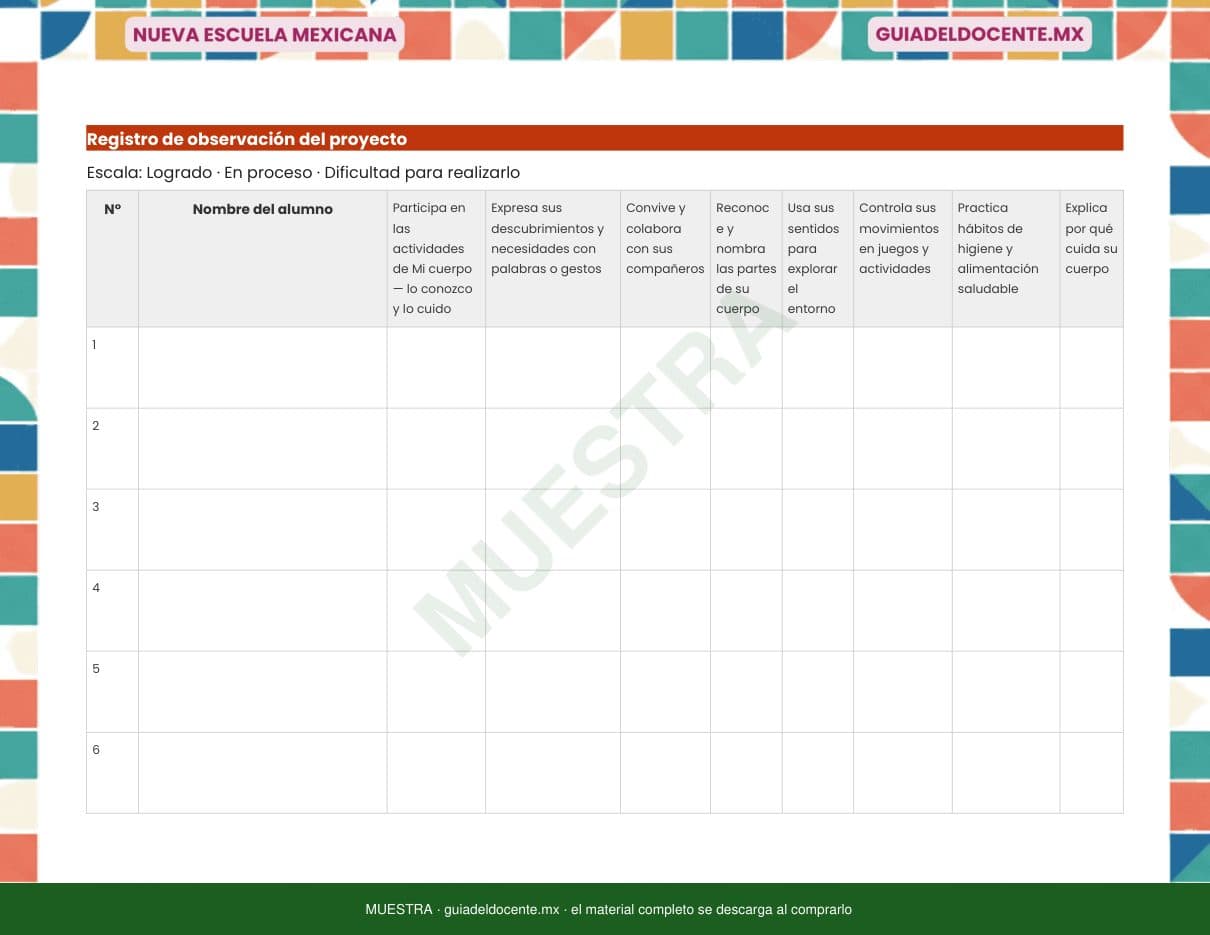Select the Usa sus sentidos column header

coord(817,258)
